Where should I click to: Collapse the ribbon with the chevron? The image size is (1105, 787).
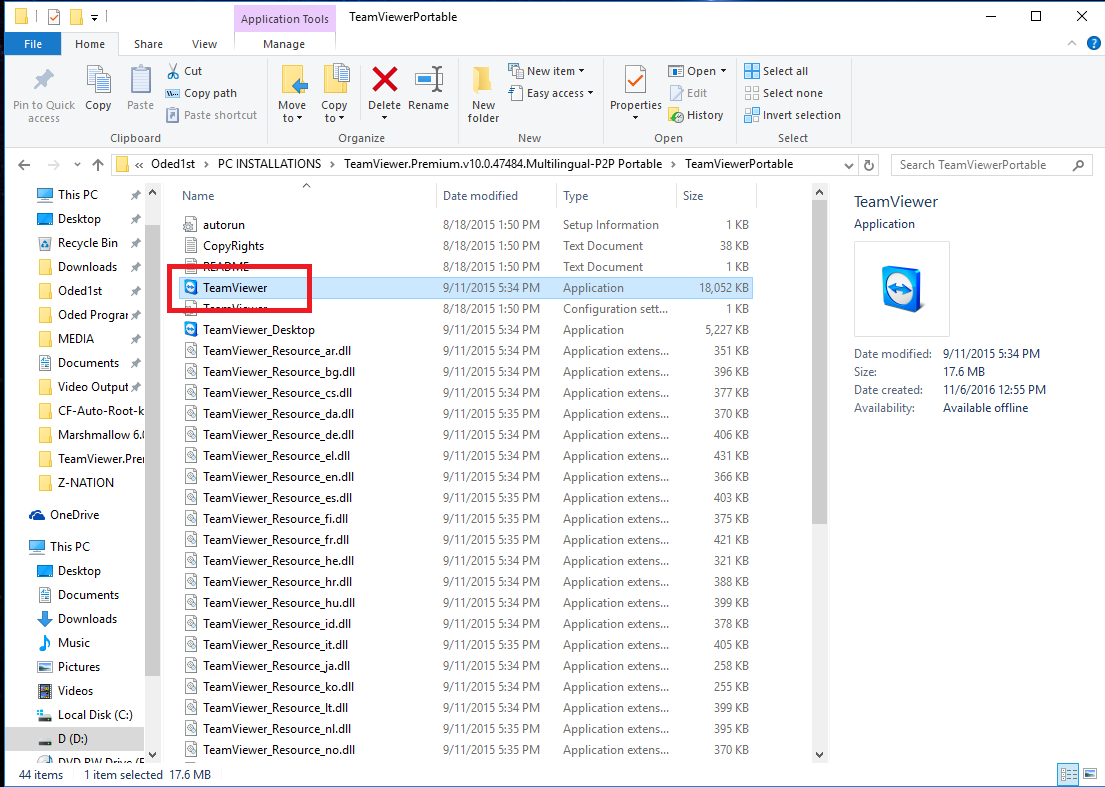(1072, 44)
